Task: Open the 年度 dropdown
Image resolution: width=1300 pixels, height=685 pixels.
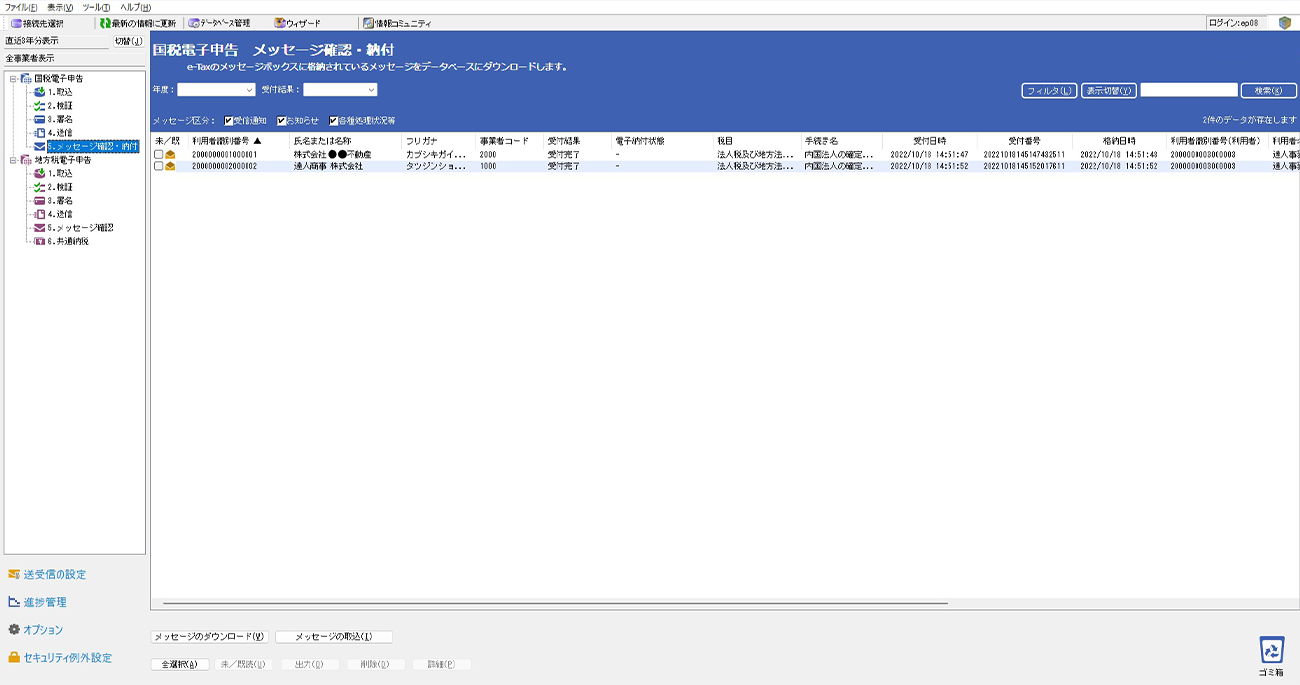Action: pyautogui.click(x=216, y=90)
